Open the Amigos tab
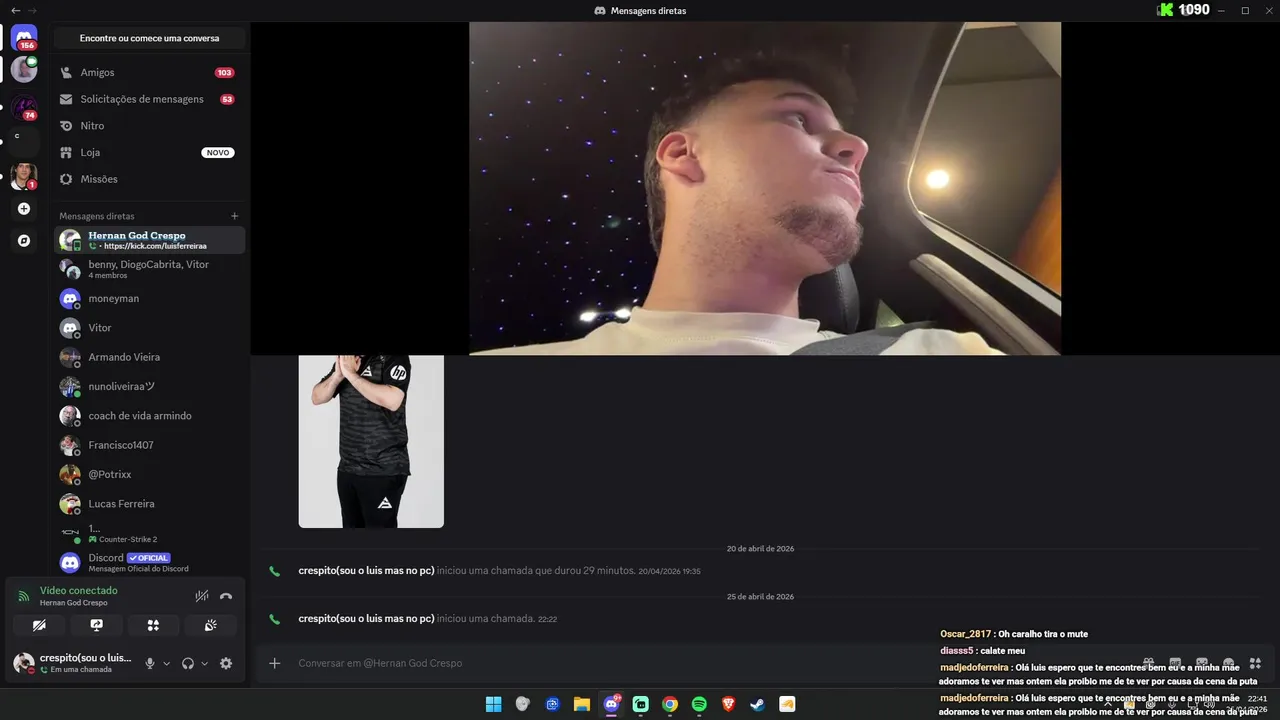 point(149,73)
